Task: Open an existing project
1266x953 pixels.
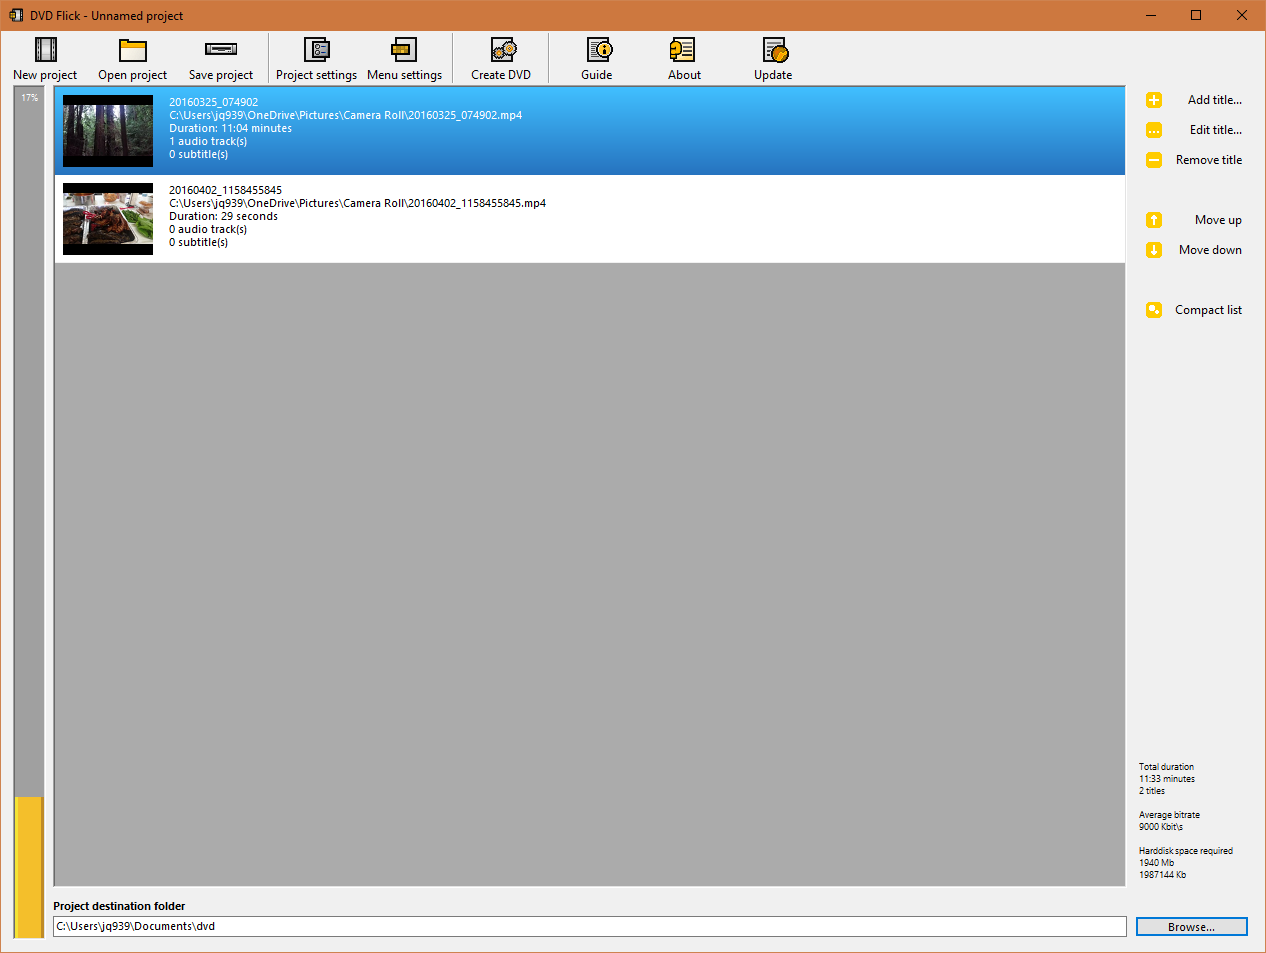Action: 132,57
